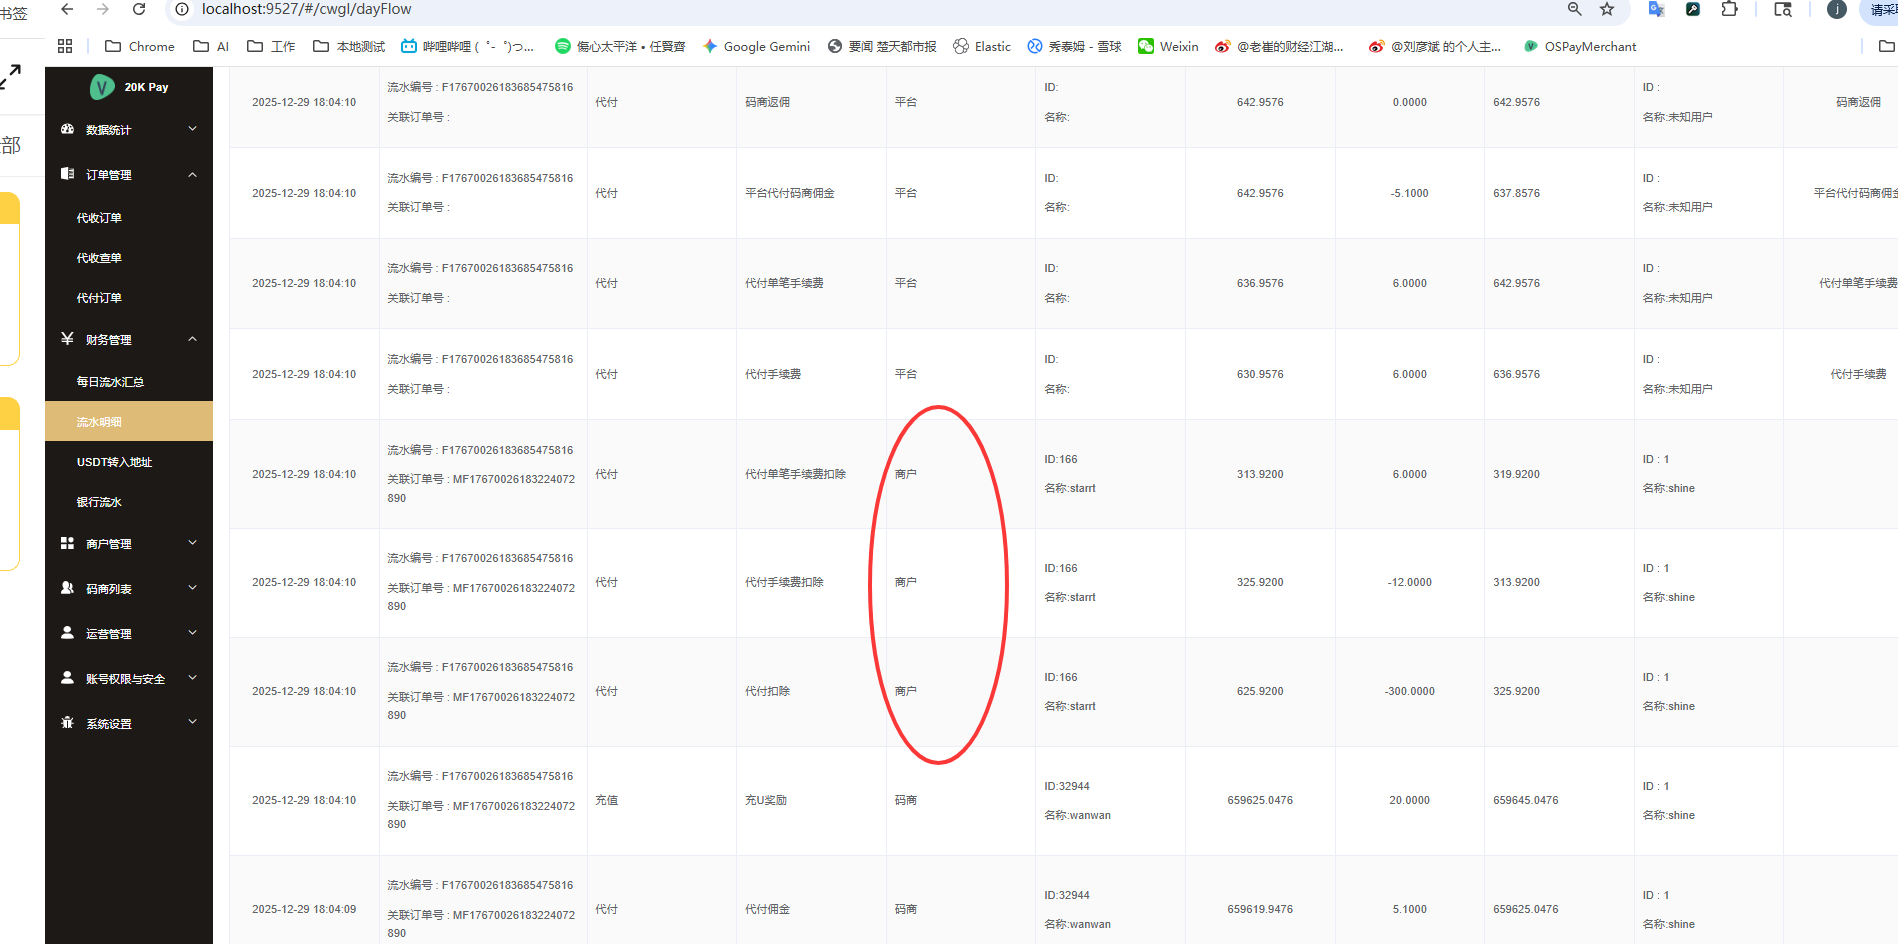Click the address bar URL field
This screenshot has height=944, width=1898.
[860, 9]
